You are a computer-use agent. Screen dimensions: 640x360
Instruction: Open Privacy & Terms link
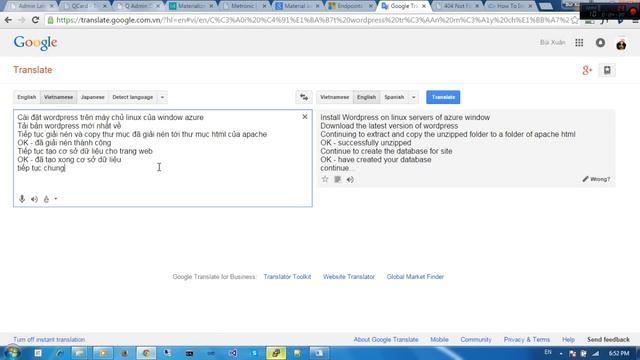tap(527, 340)
